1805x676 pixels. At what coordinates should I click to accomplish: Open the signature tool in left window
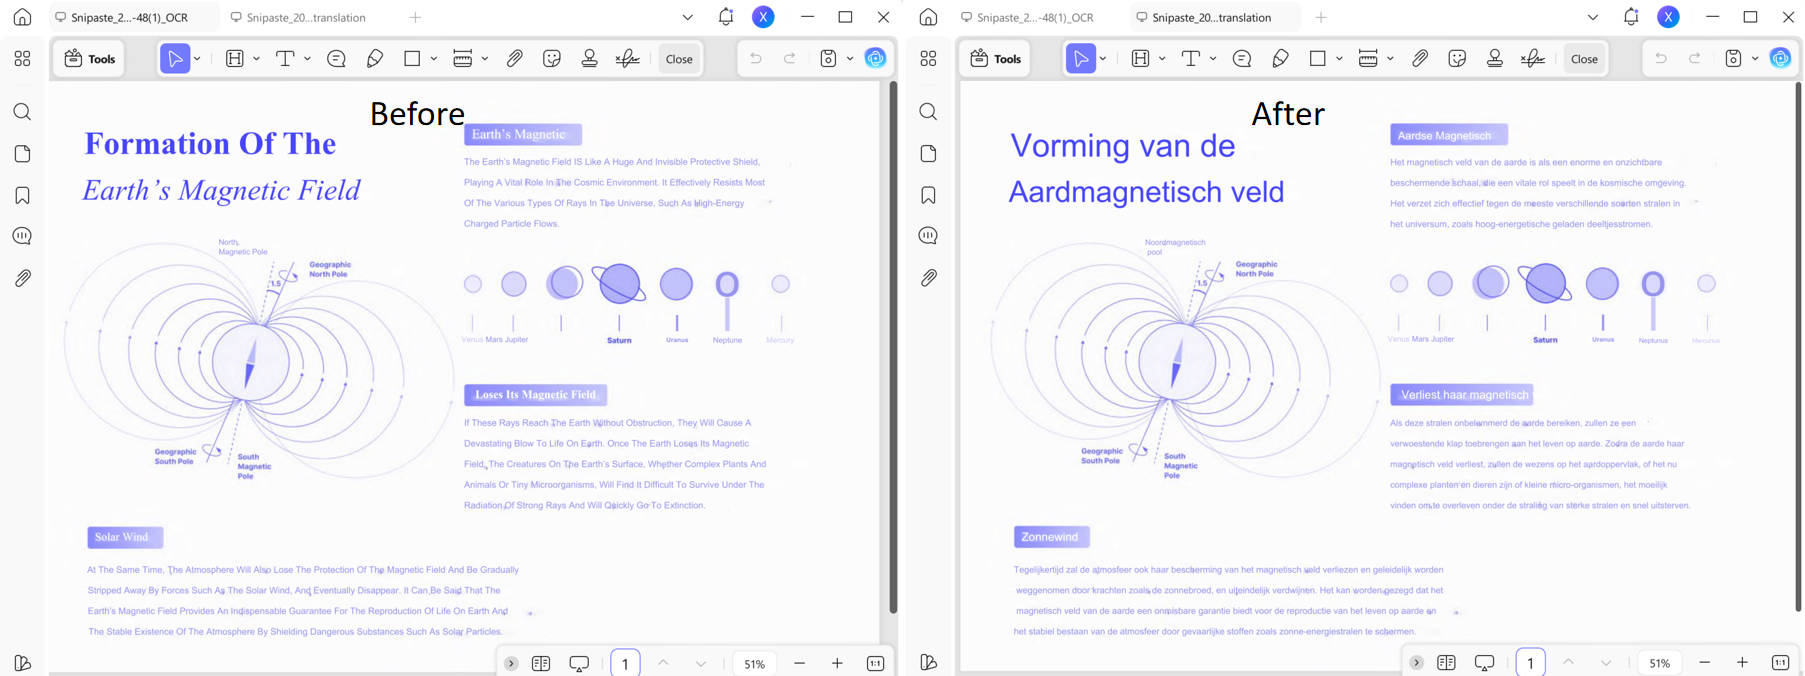[x=628, y=59]
